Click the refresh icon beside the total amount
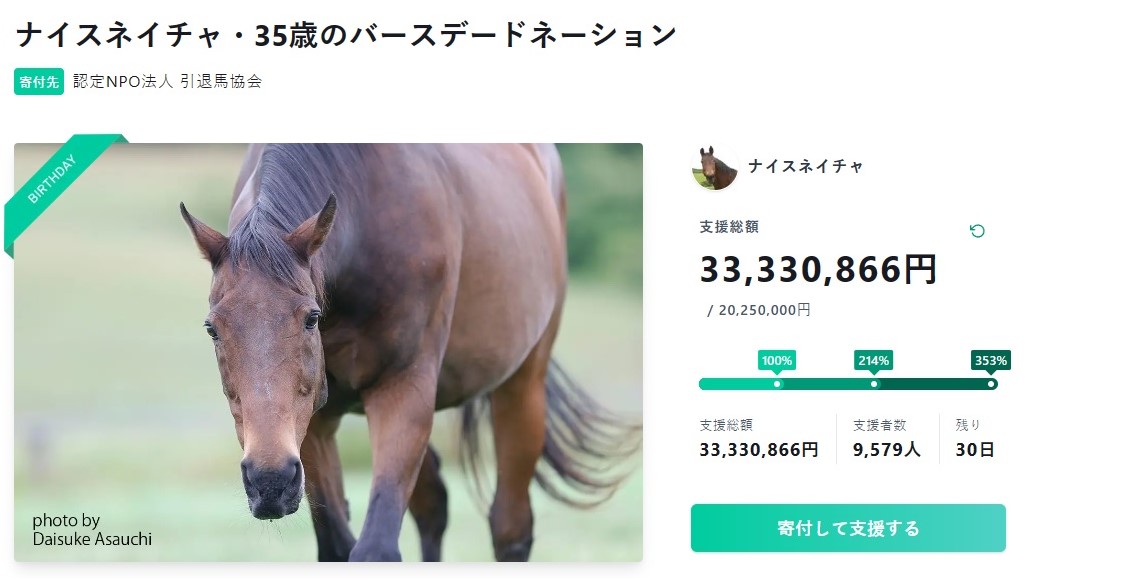The width and height of the screenshot is (1143, 578). pyautogui.click(x=977, y=231)
